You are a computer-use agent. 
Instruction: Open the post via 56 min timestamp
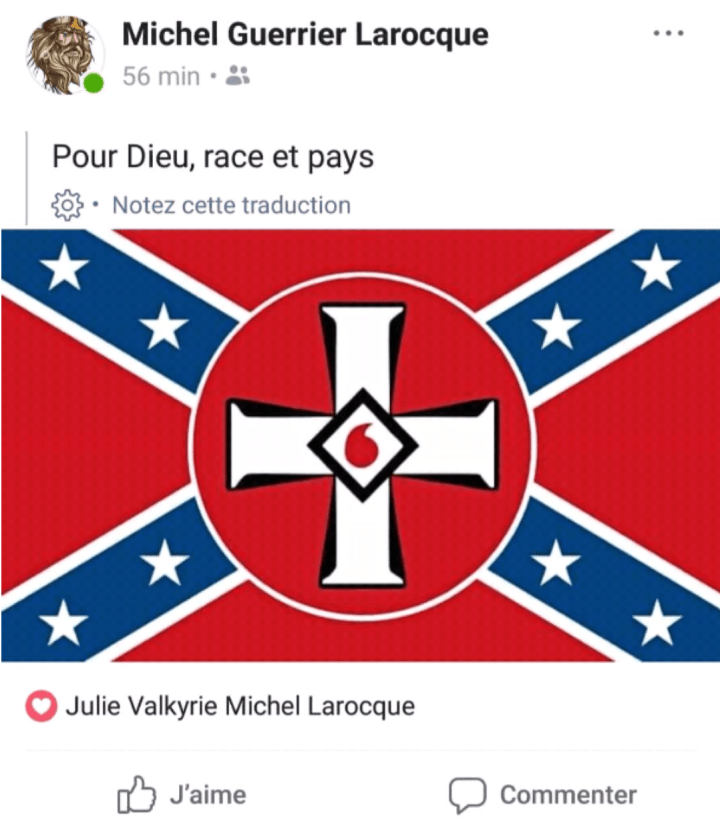(161, 76)
